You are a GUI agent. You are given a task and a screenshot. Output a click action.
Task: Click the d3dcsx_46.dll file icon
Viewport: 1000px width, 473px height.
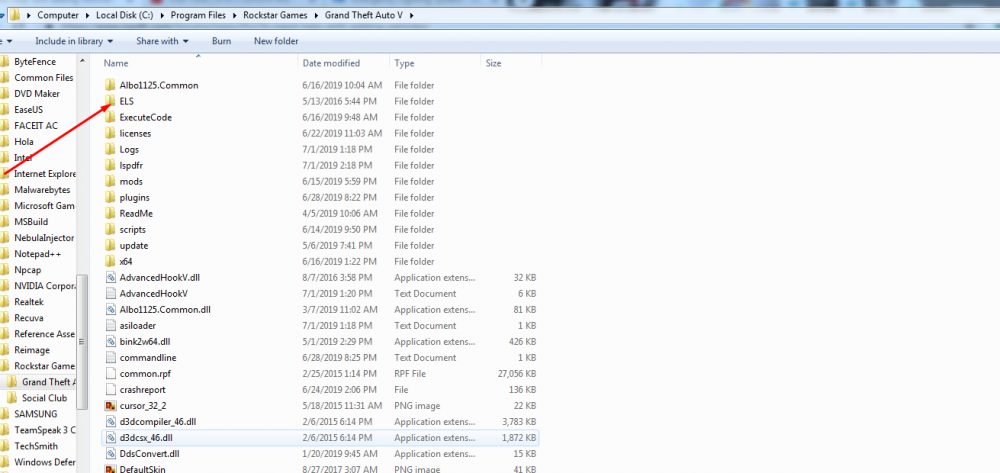[x=110, y=438]
